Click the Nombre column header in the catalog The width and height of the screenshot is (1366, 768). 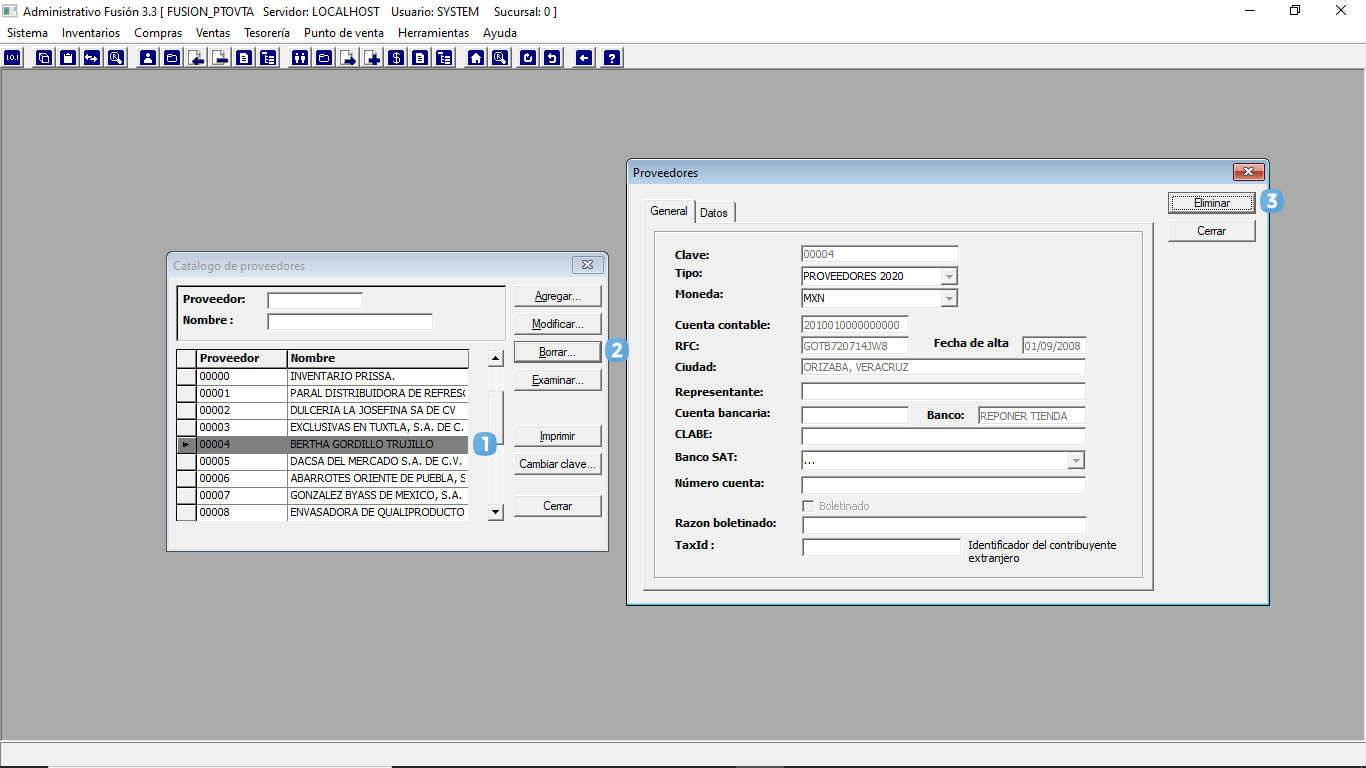[378, 358]
